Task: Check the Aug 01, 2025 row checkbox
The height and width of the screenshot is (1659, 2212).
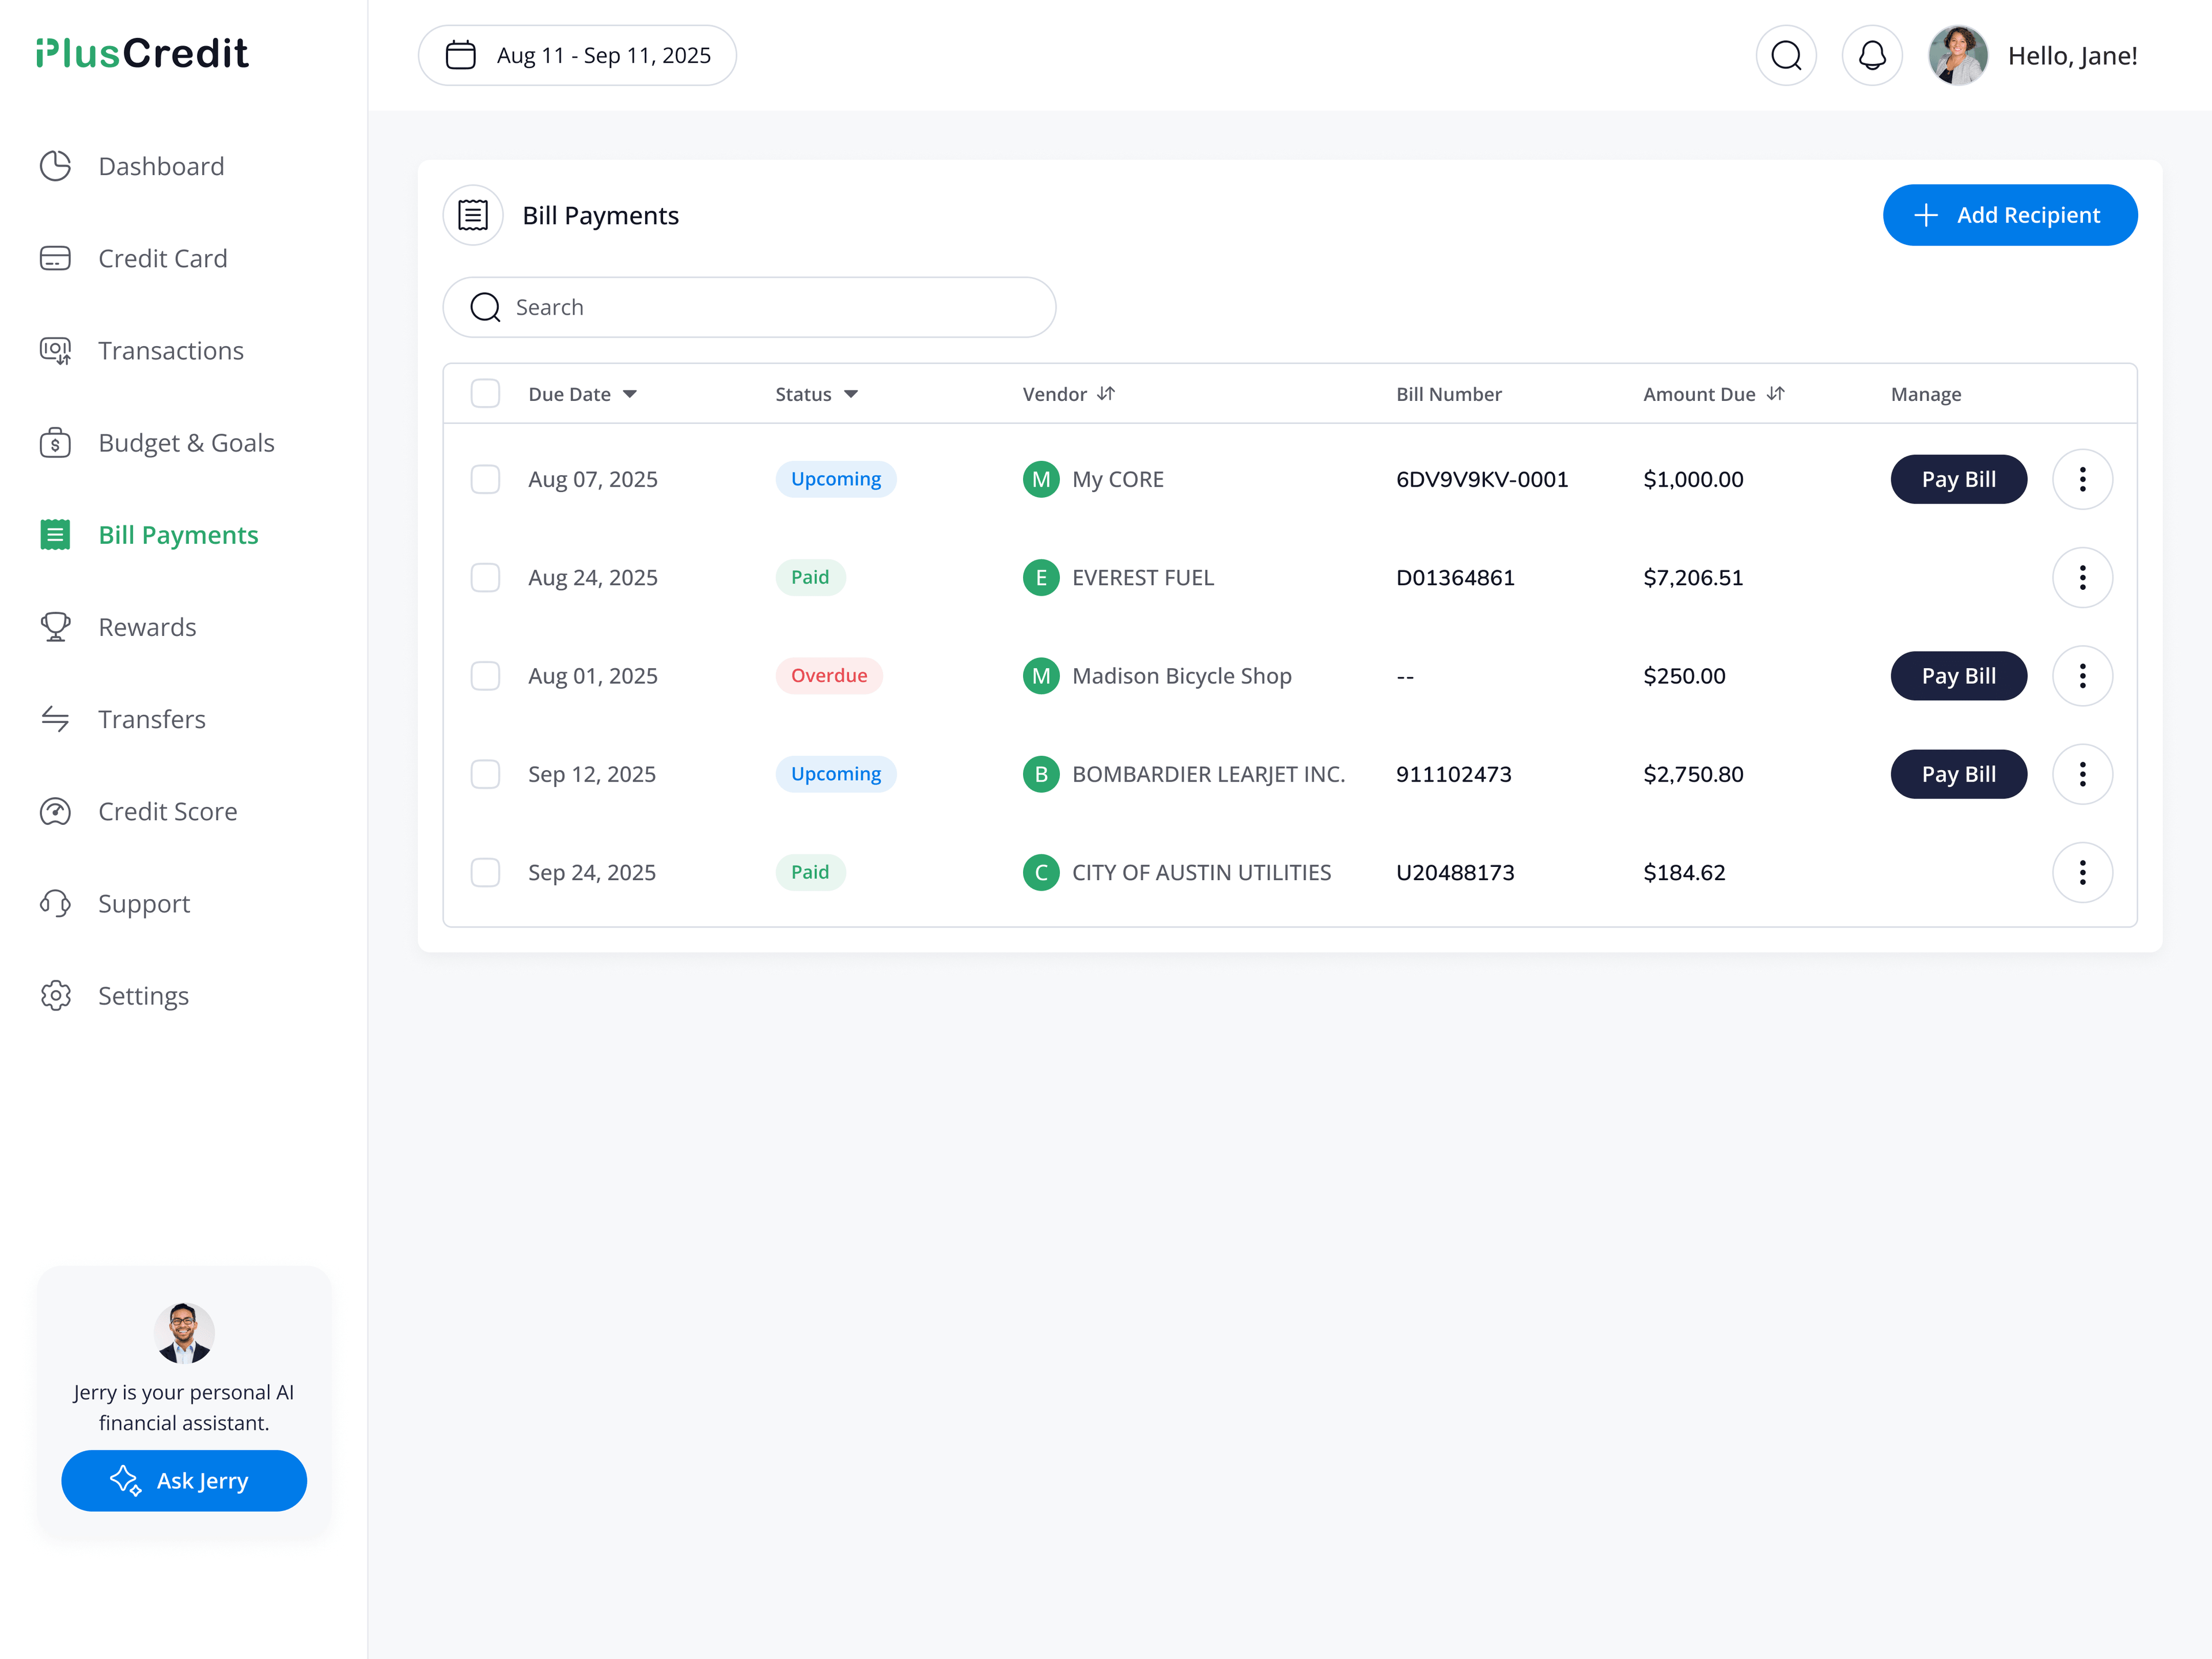Action: tap(485, 676)
